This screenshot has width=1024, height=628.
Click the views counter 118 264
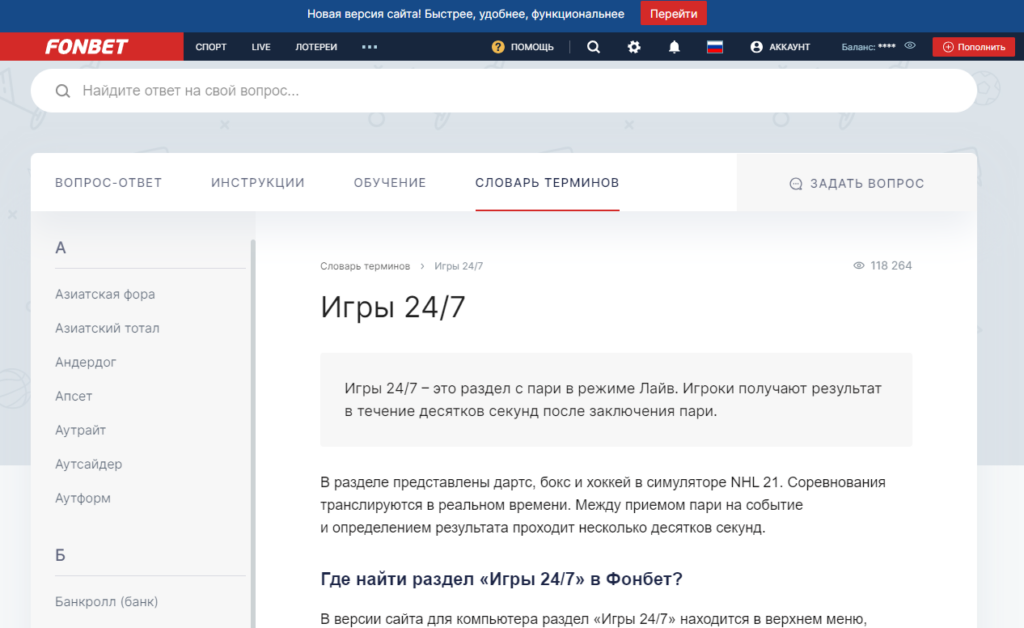point(883,266)
